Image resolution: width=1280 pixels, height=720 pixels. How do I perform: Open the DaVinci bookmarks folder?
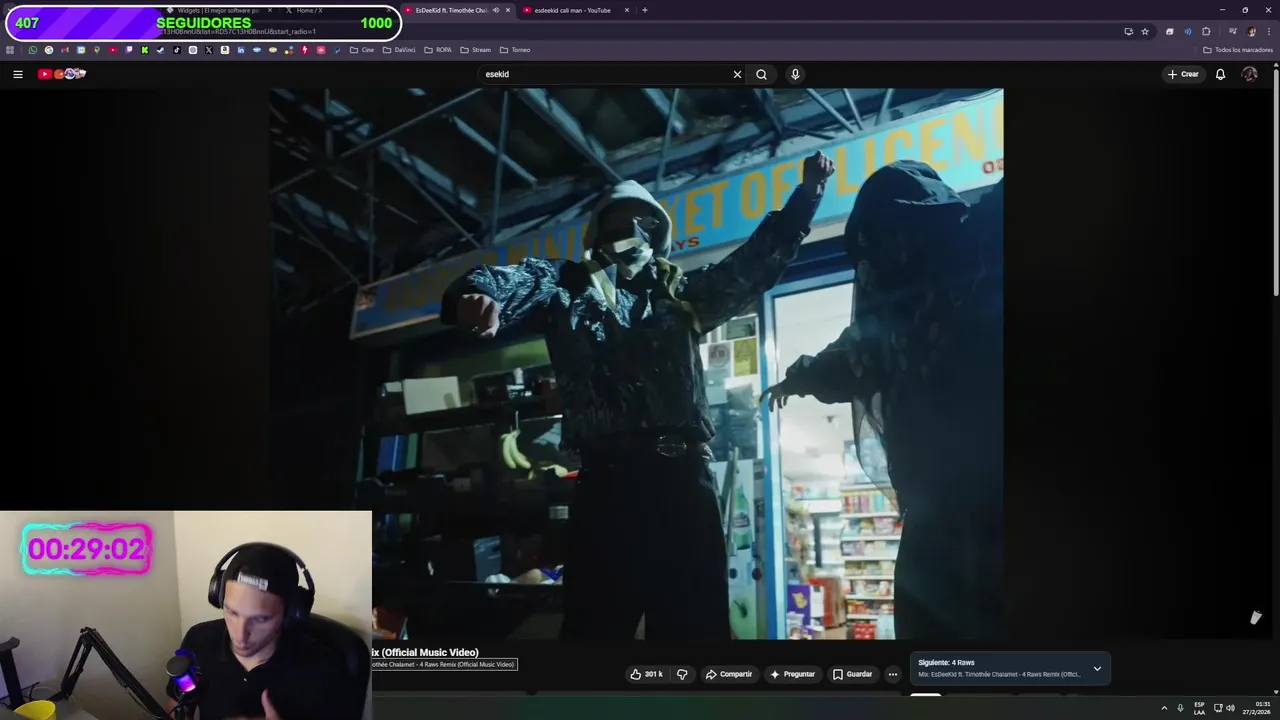click(399, 50)
